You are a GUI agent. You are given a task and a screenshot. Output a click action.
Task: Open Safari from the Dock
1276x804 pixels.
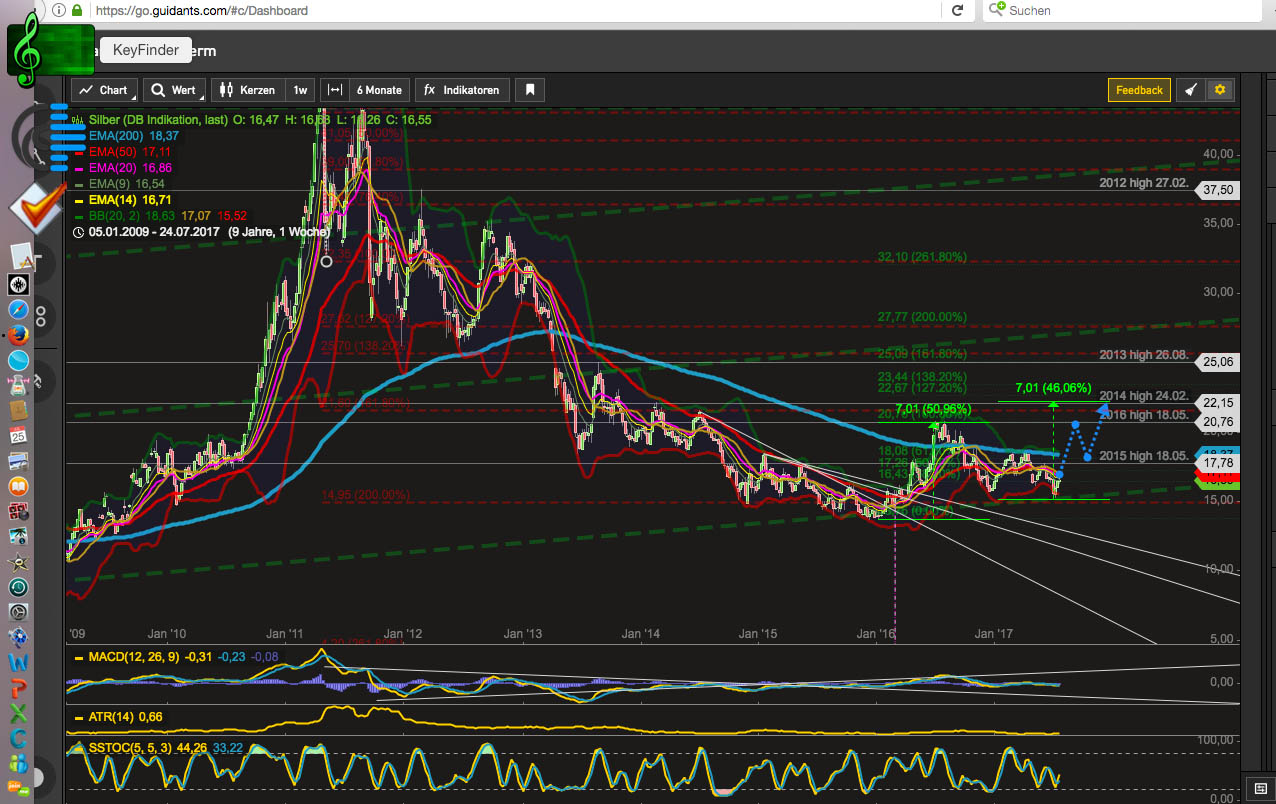[x=19, y=310]
